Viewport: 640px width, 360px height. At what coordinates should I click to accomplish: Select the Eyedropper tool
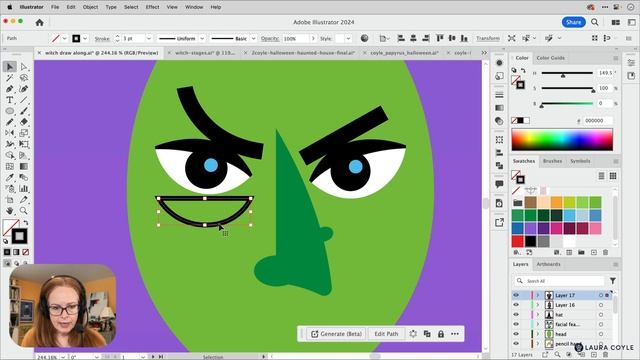point(10,178)
